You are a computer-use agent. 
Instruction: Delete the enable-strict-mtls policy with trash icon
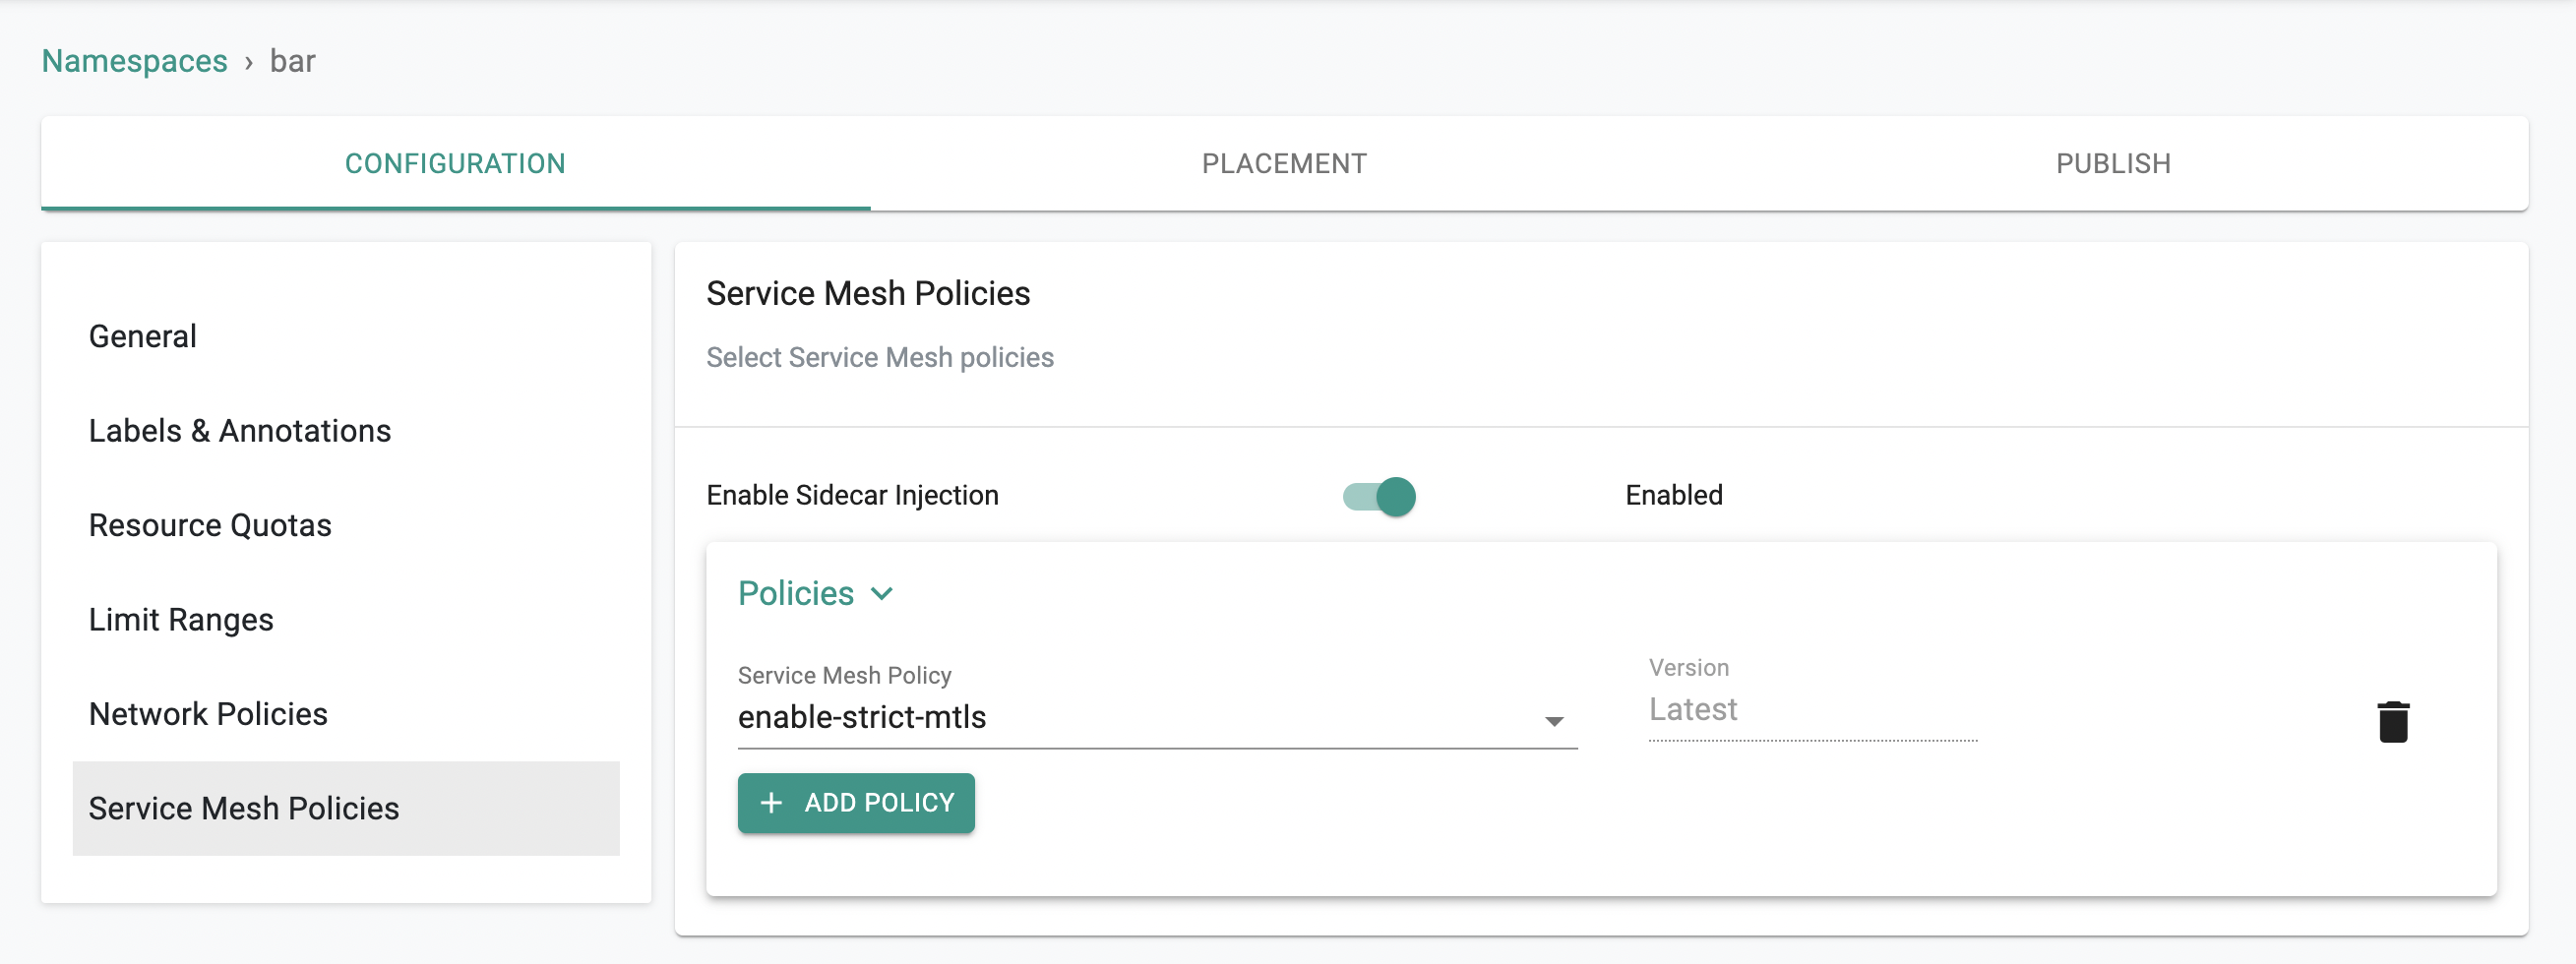(x=2392, y=721)
